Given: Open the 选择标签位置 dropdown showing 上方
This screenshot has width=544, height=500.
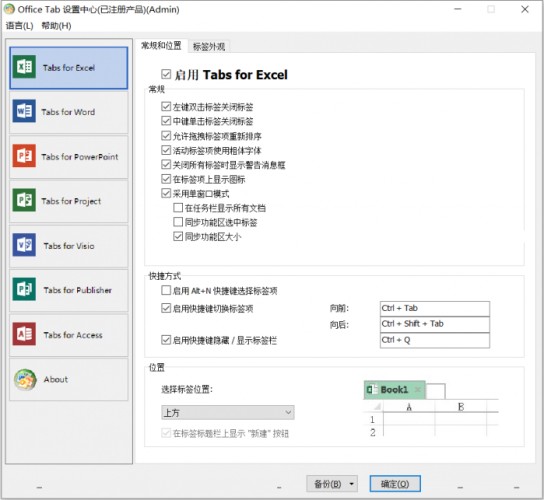Looking at the screenshot, I should click(x=228, y=412).
